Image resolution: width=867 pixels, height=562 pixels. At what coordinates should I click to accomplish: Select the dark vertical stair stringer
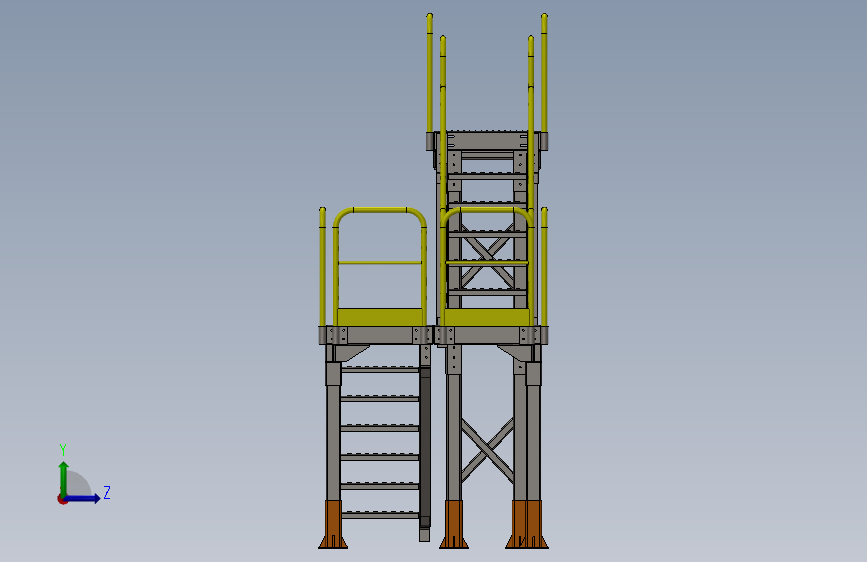point(425,446)
